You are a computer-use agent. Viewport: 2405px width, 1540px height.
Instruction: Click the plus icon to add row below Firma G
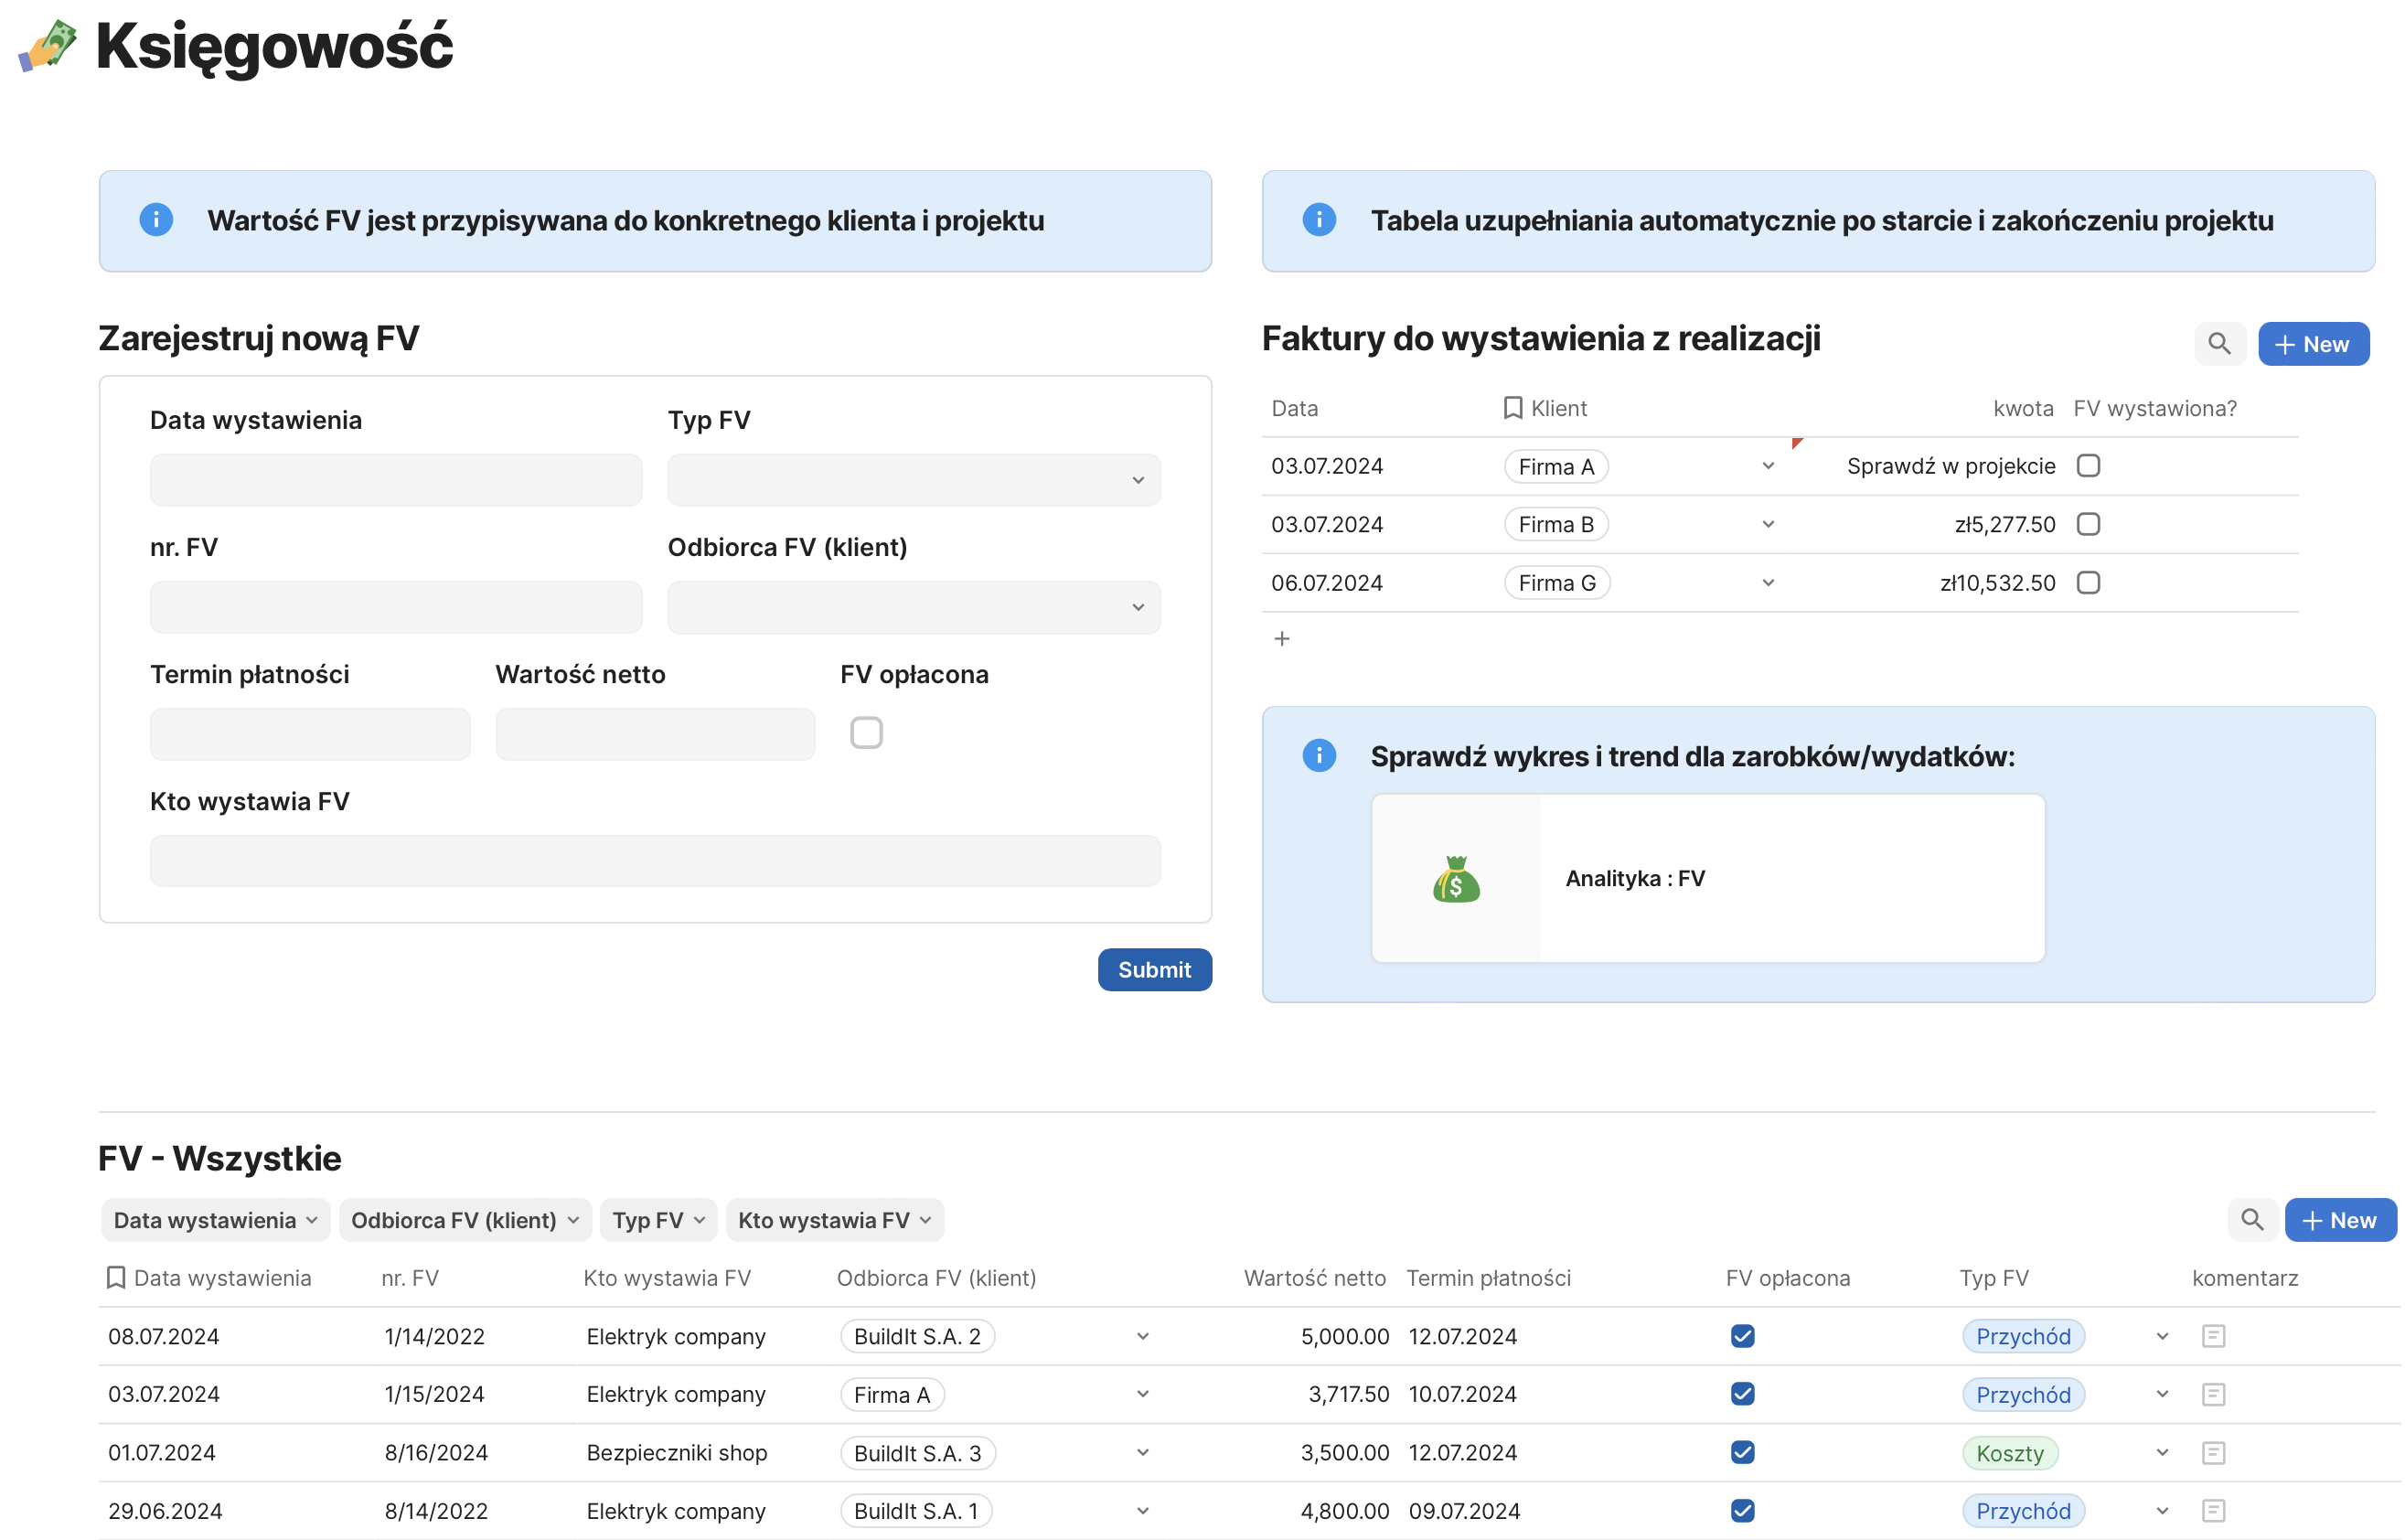tap(1281, 638)
